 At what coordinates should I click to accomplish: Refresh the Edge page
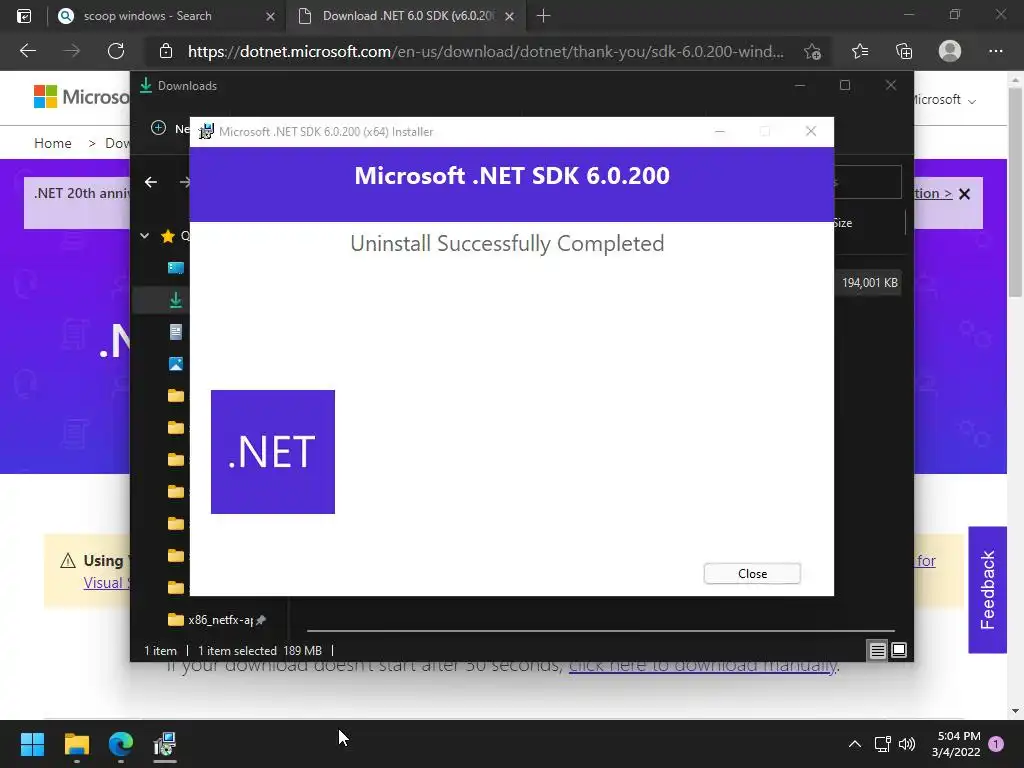(116, 51)
